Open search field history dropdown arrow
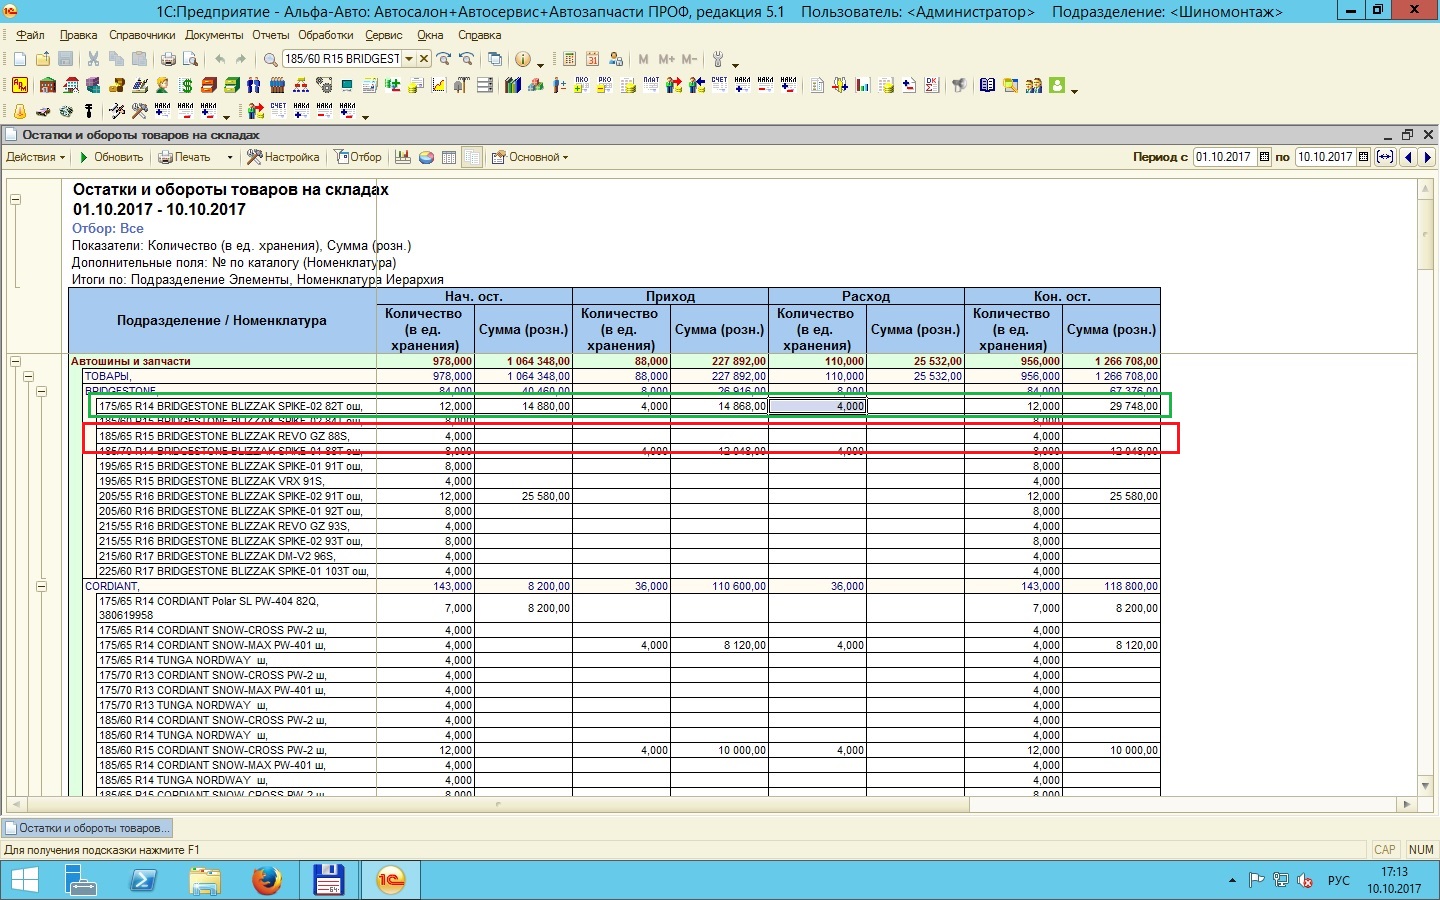 pos(409,59)
